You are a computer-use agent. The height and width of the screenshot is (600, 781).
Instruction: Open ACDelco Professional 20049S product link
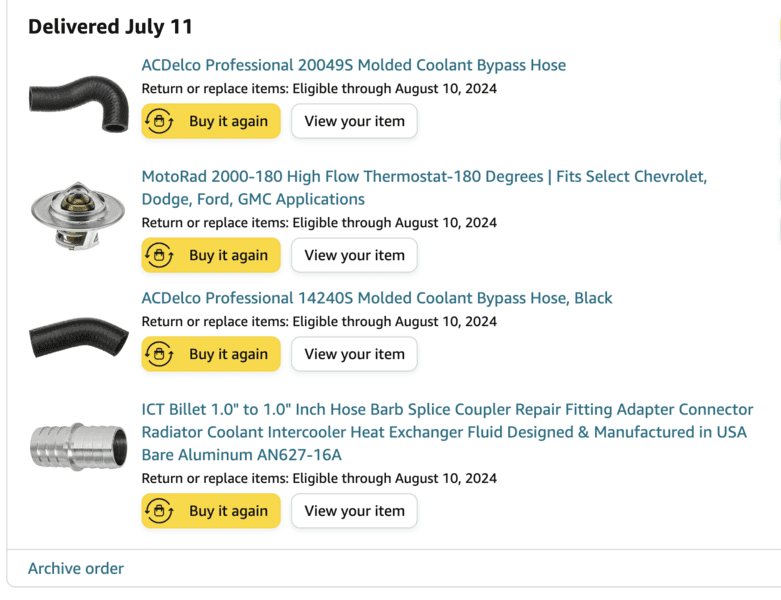click(353, 65)
